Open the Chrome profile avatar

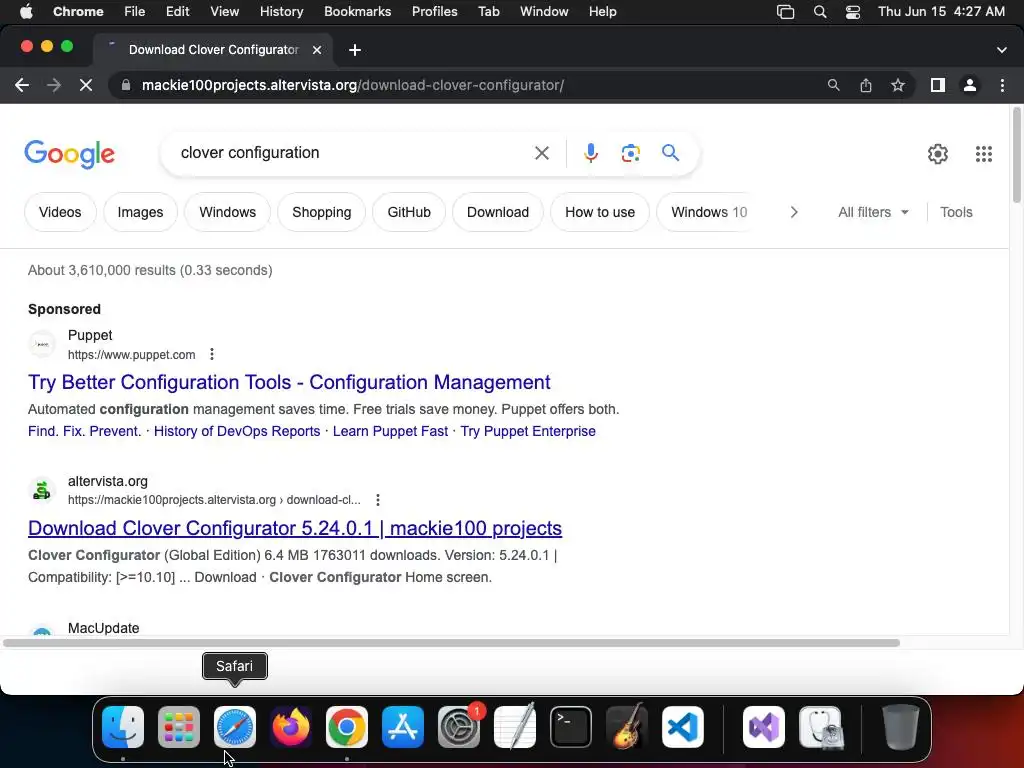(x=970, y=85)
